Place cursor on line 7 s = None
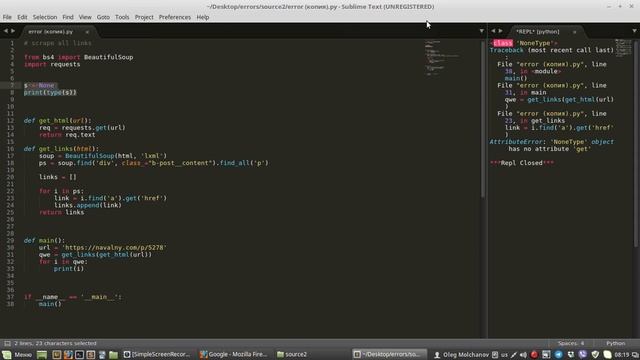Screen dimensions: 640x360 pos(40,85)
